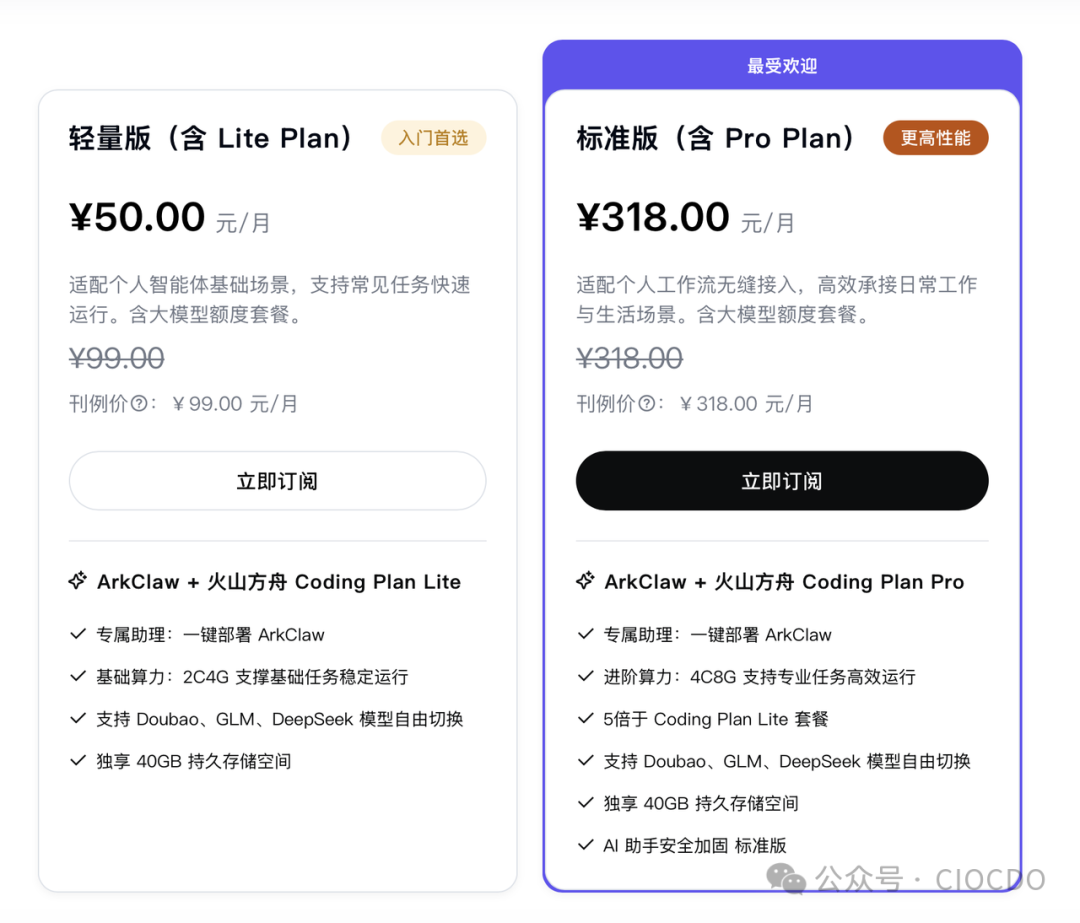Subscribe to the 轻量版 Lite Plan
This screenshot has width=1080, height=923.
(277, 481)
